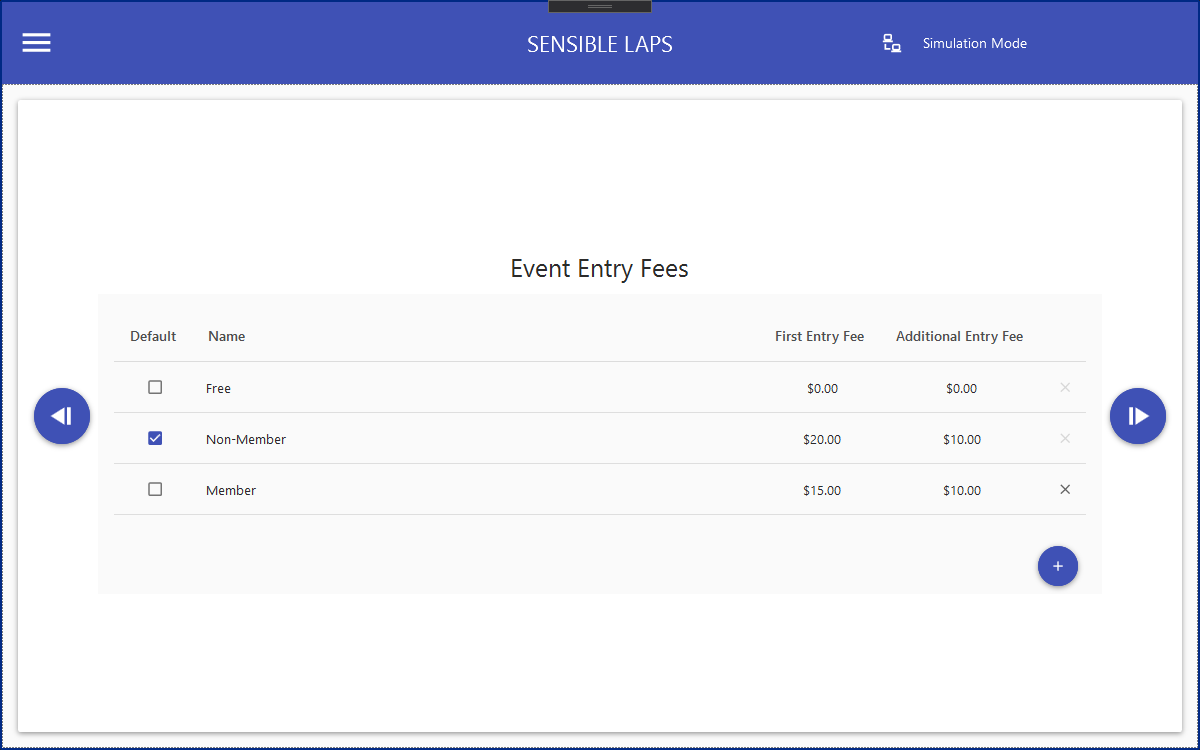Edit the Non-Member name field

click(246, 439)
